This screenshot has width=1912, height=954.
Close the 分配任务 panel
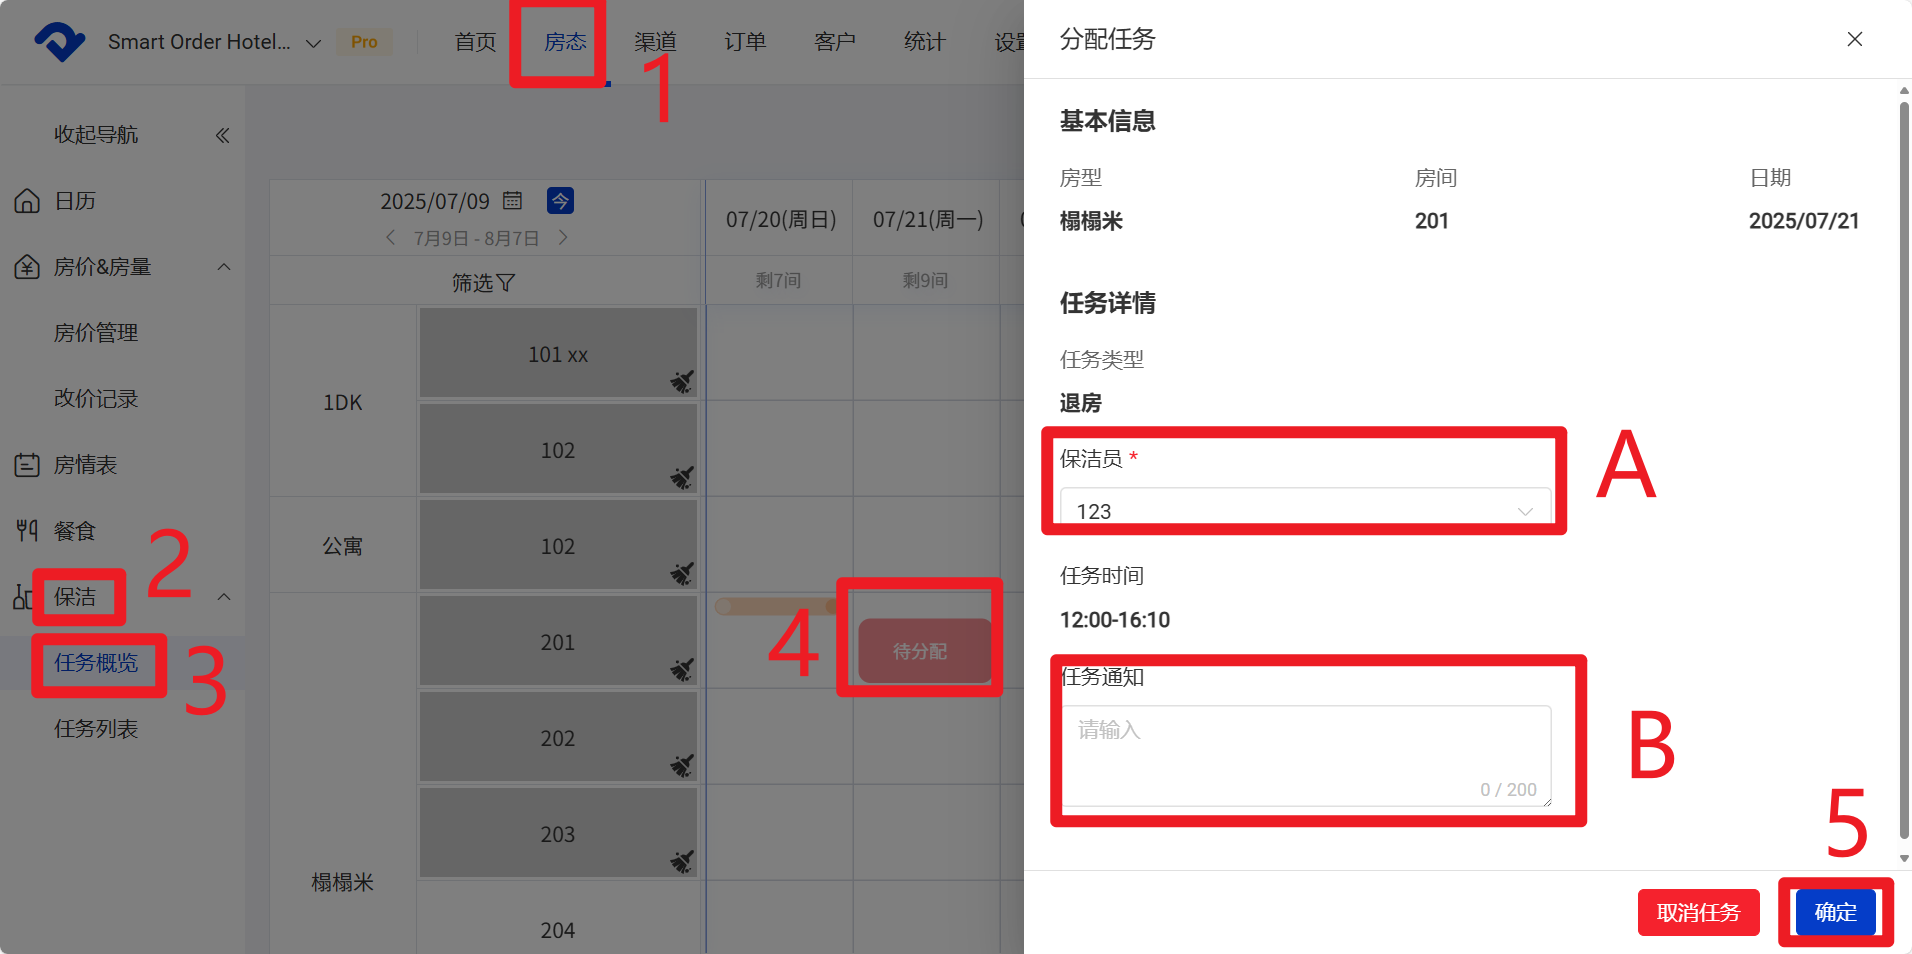pos(1854,39)
